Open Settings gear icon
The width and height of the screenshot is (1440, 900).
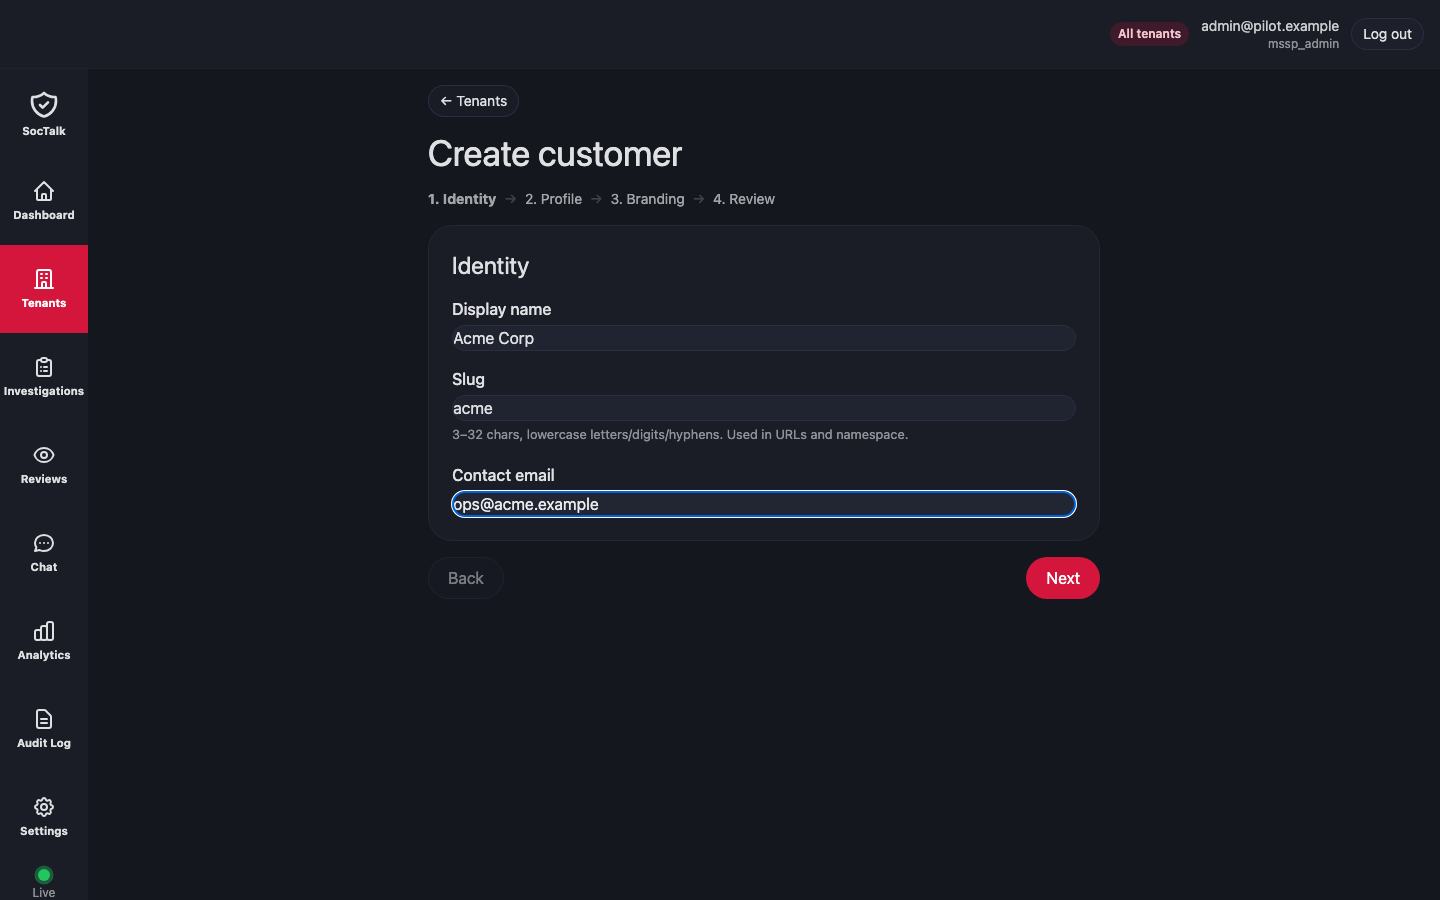44,807
